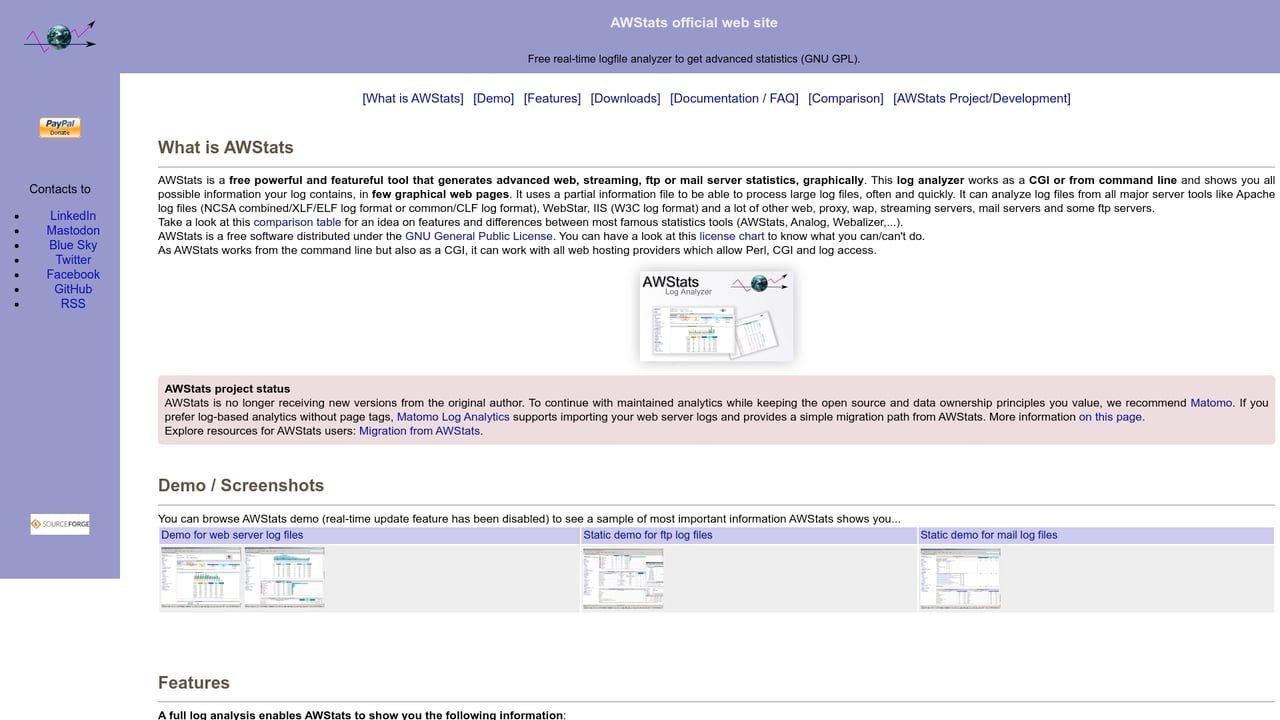
Task: Click the AWStats Log Analyzer preview image
Action: pos(715,314)
